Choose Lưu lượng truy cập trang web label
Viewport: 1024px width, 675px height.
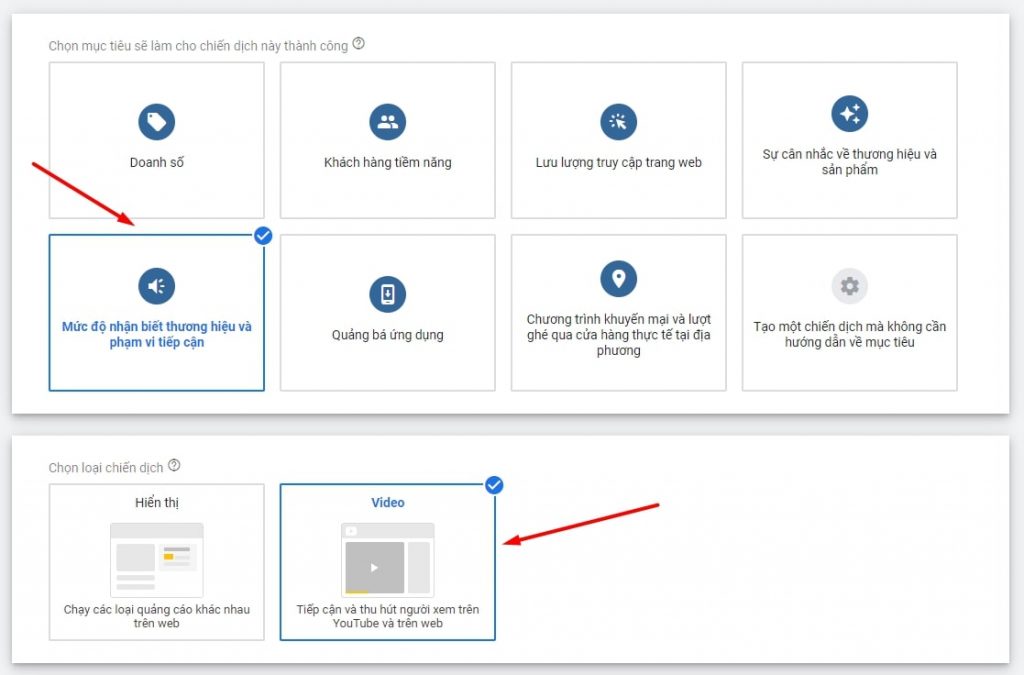[618, 162]
